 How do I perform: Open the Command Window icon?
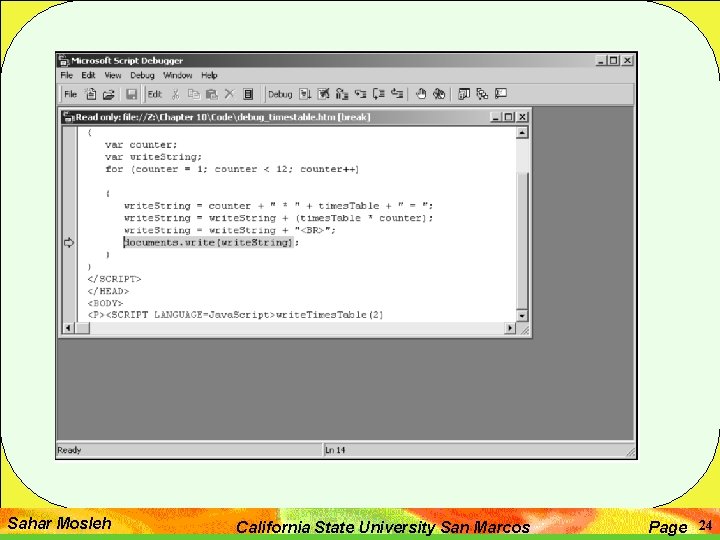click(x=501, y=94)
